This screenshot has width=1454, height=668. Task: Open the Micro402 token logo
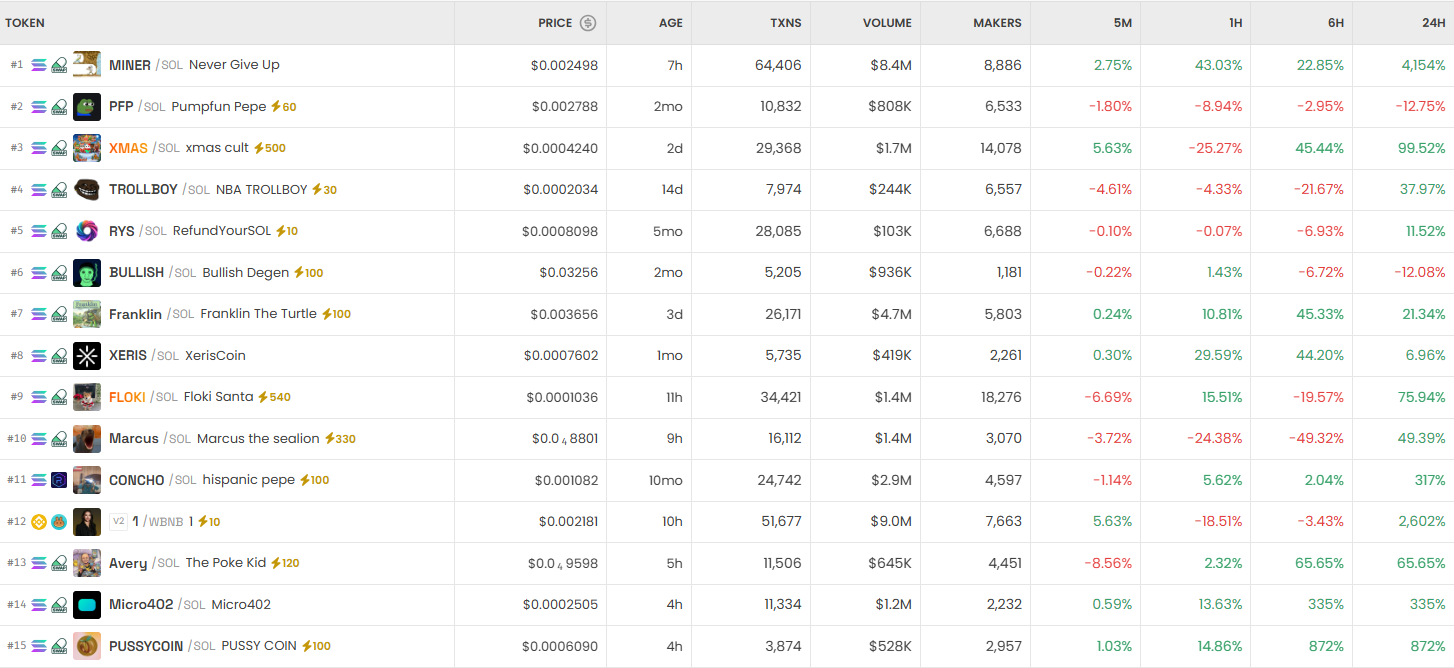[87, 605]
